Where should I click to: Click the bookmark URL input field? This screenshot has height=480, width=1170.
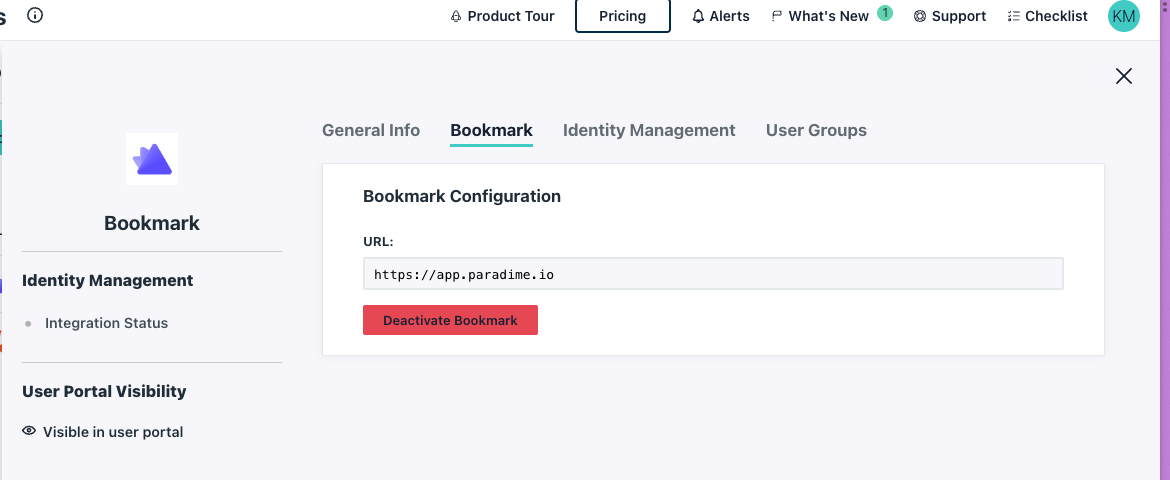713,274
